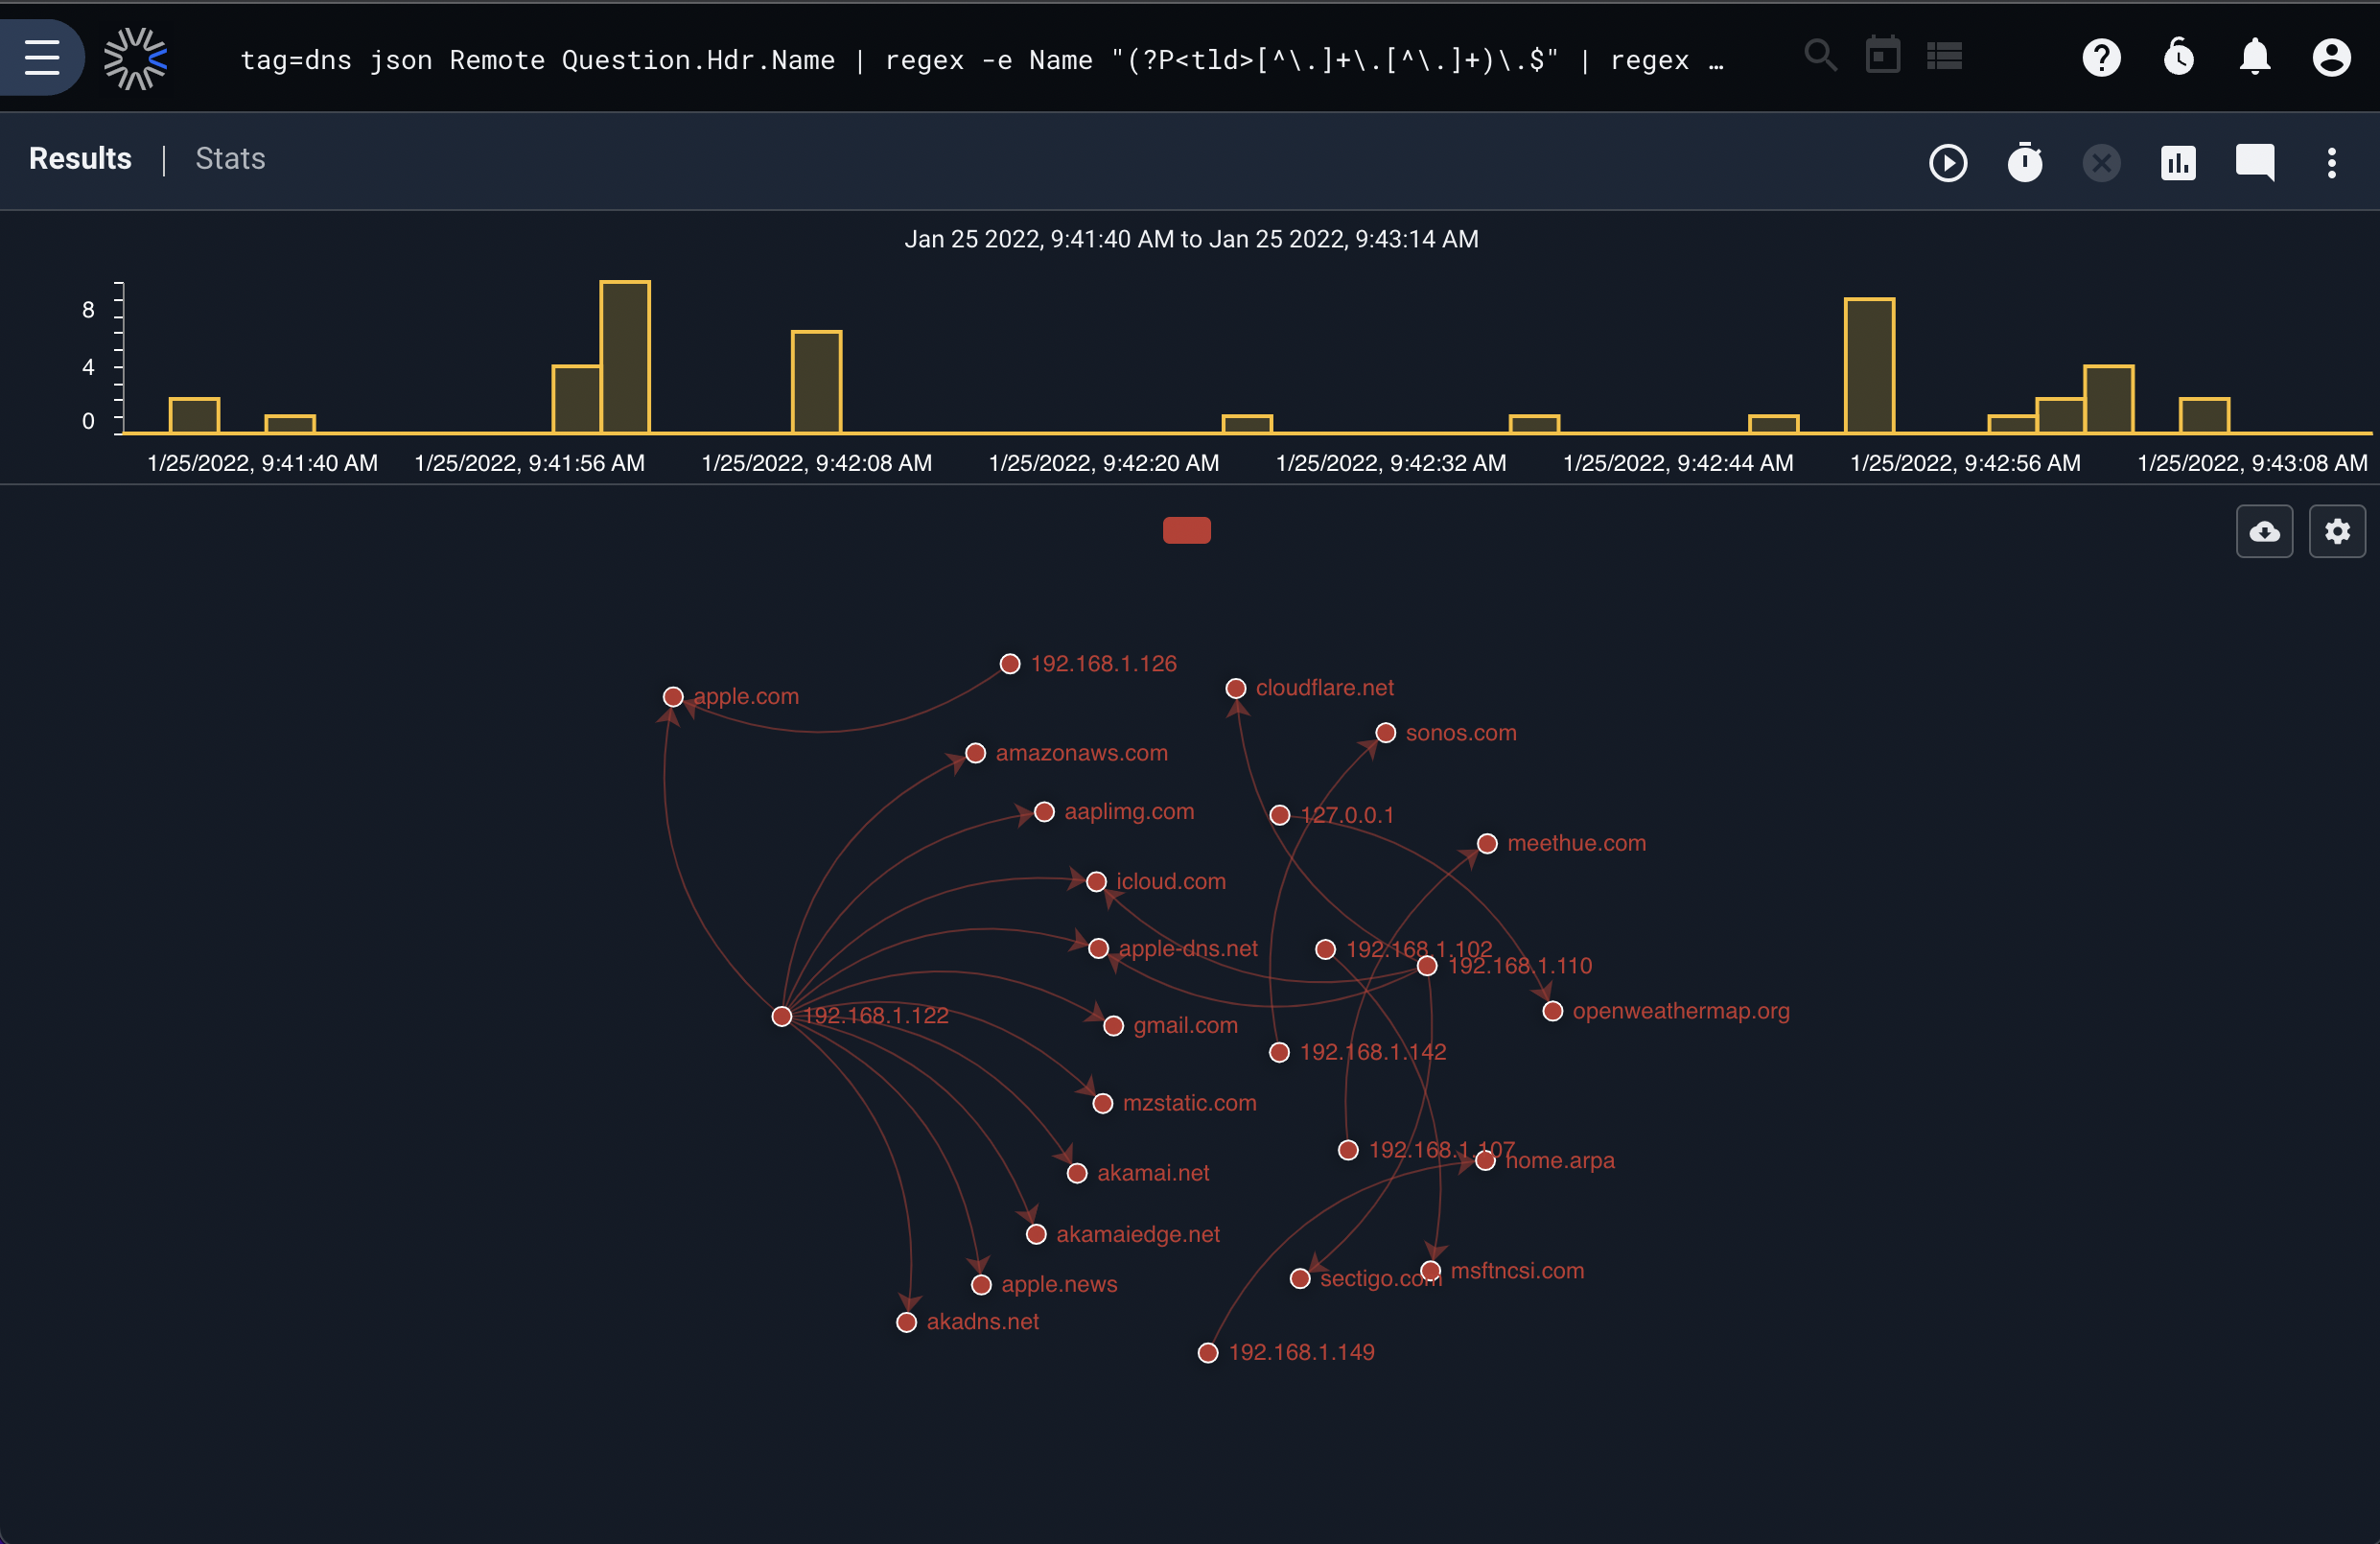The height and width of the screenshot is (1544, 2380).
Task: Open the query library list icon
Action: pyautogui.click(x=1944, y=56)
